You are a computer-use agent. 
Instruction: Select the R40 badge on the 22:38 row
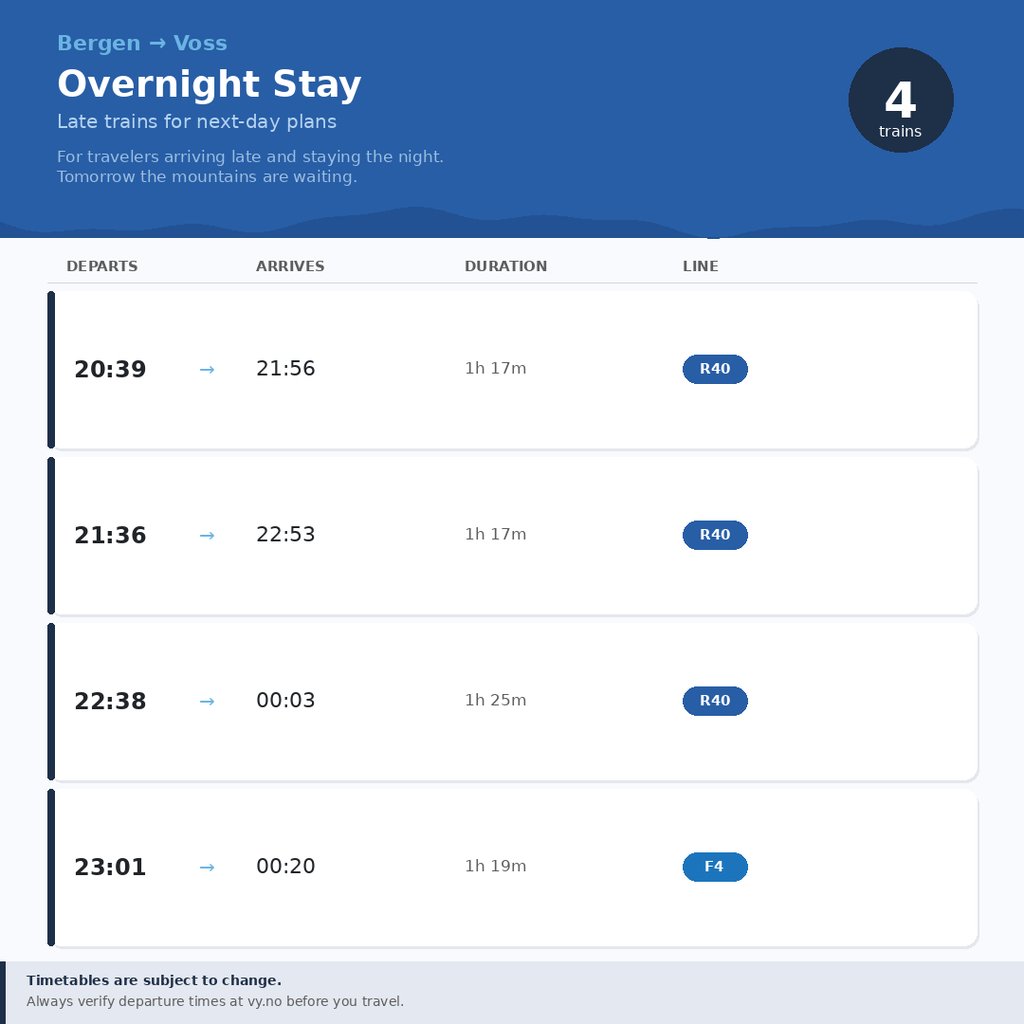pos(715,701)
